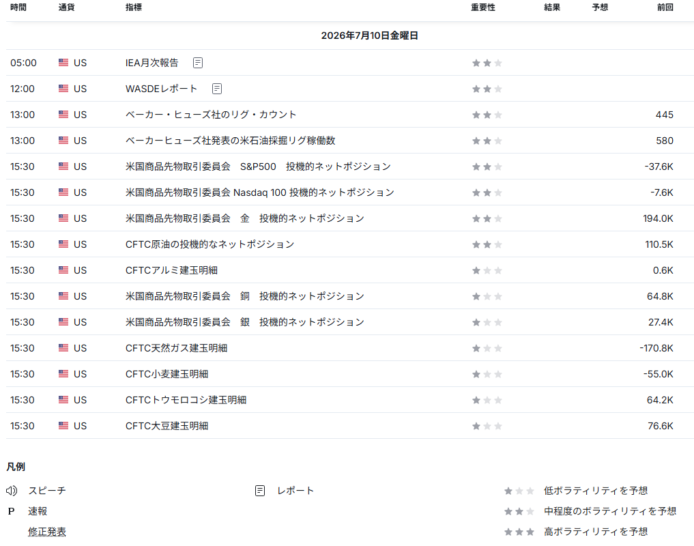Screen dimensions: 694x546
Task: Open the CFTC大豆建玉明細 indicator
Action: pyautogui.click(x=167, y=426)
